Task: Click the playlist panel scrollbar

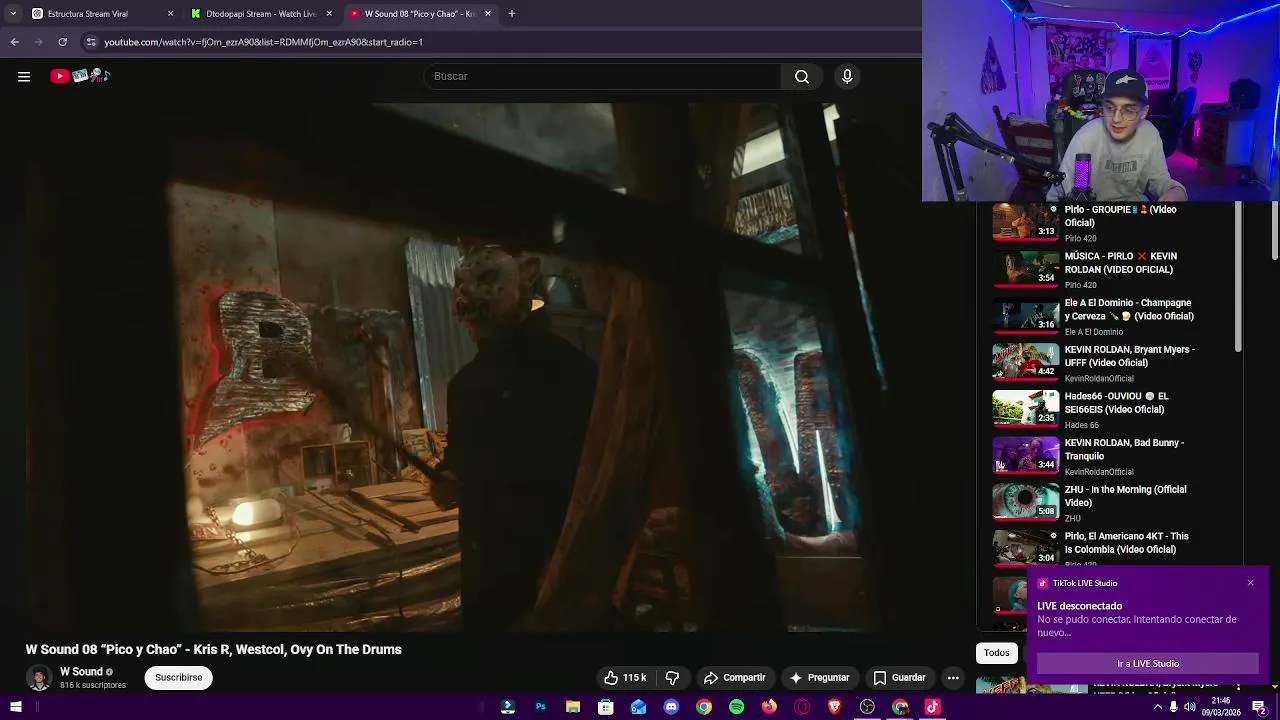Action: [1238, 277]
